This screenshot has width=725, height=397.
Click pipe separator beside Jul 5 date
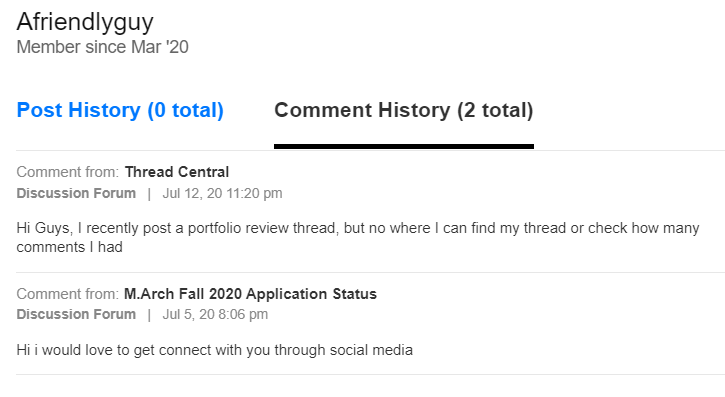coord(149,315)
